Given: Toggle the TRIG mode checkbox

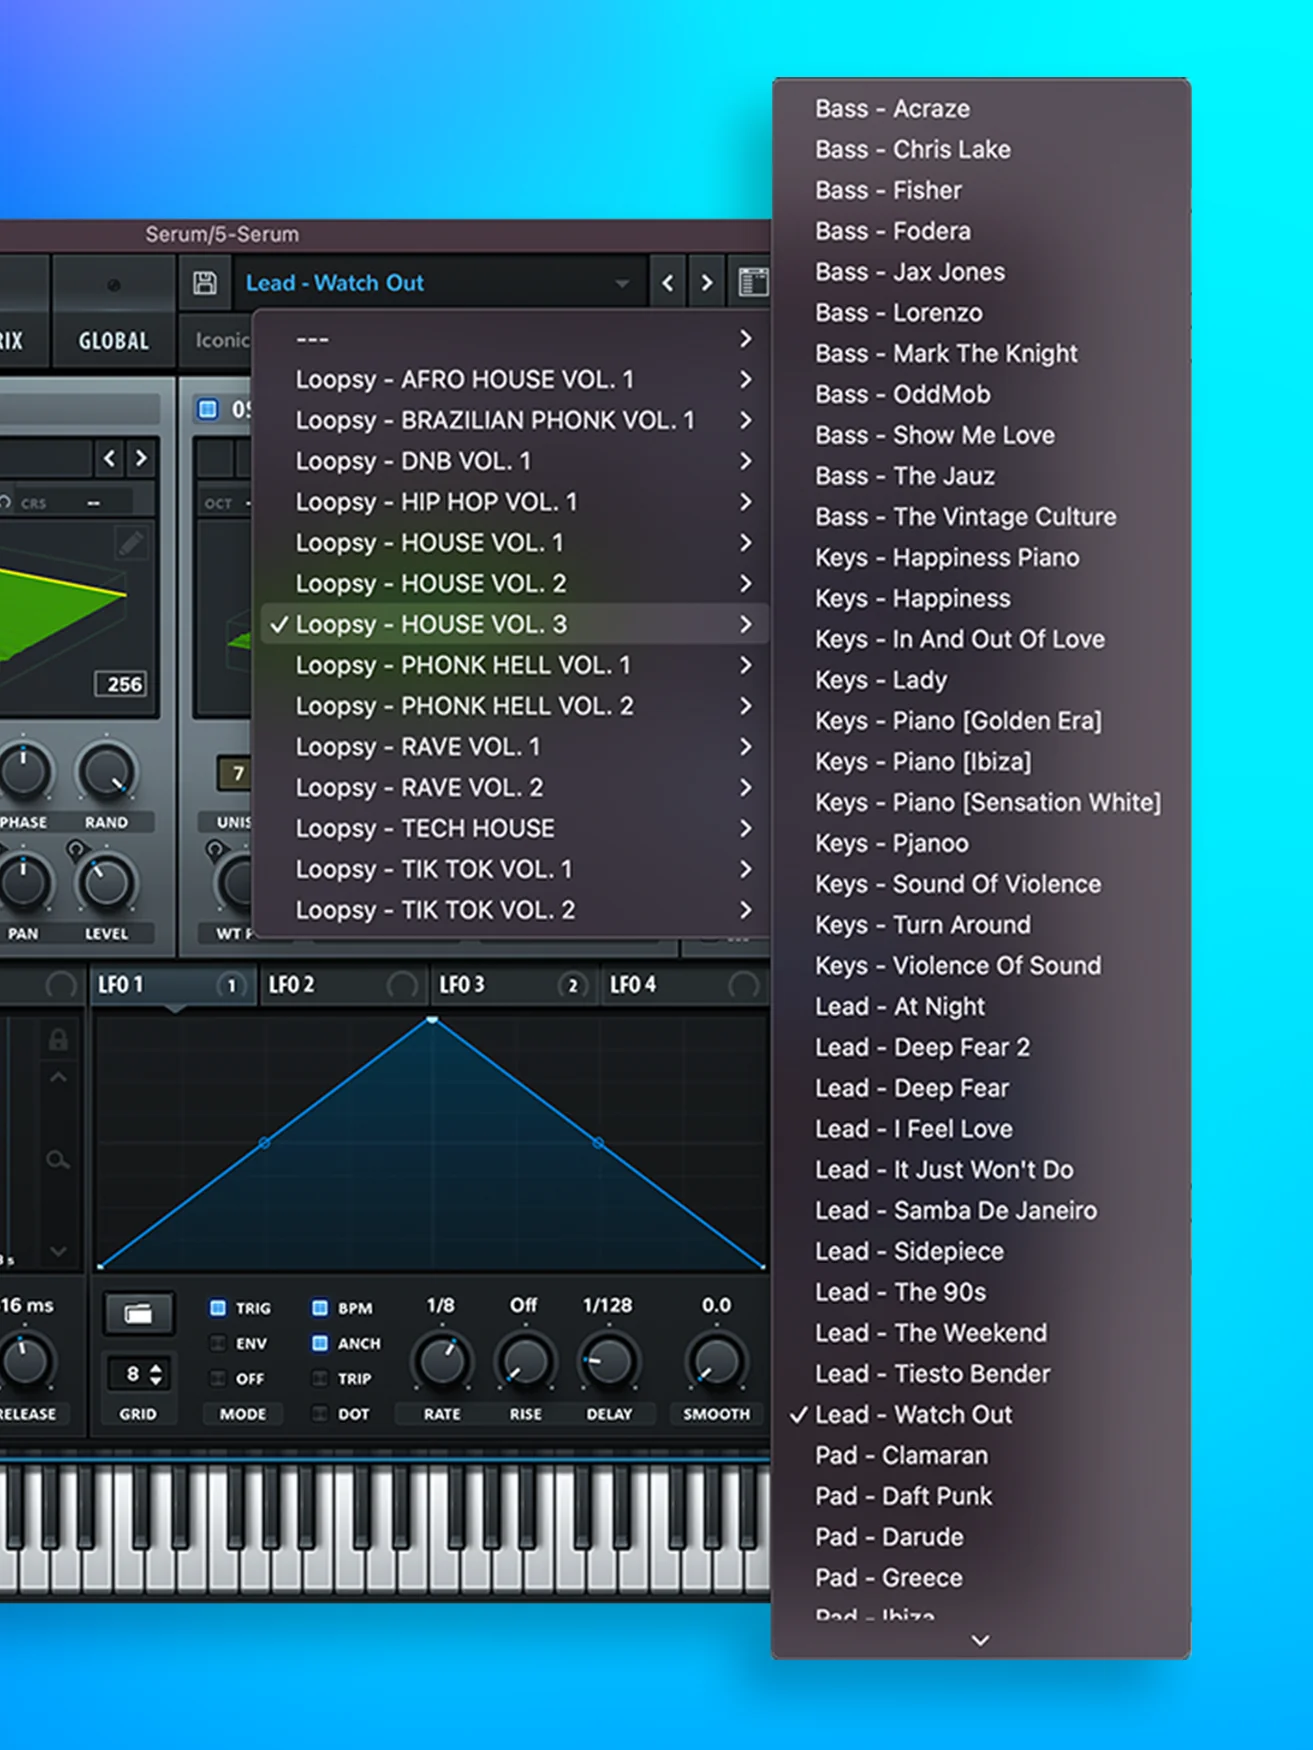Looking at the screenshot, I should tap(217, 1308).
